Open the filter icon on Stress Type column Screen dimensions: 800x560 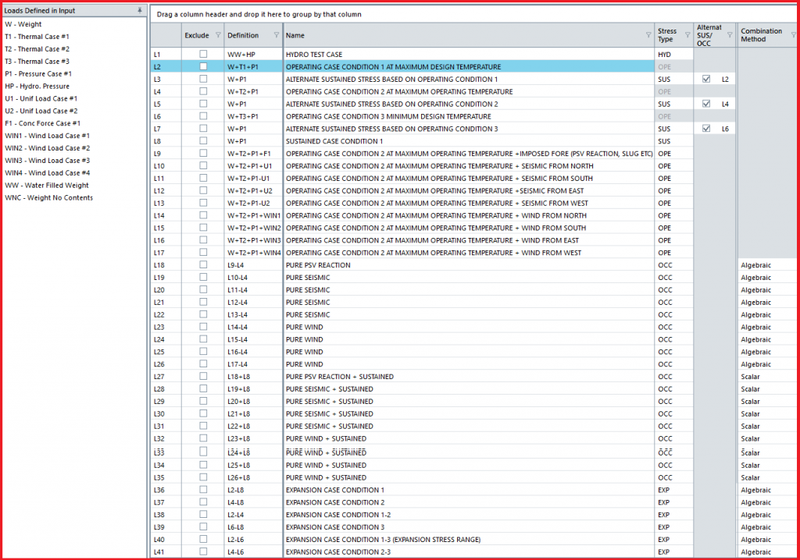(x=686, y=35)
